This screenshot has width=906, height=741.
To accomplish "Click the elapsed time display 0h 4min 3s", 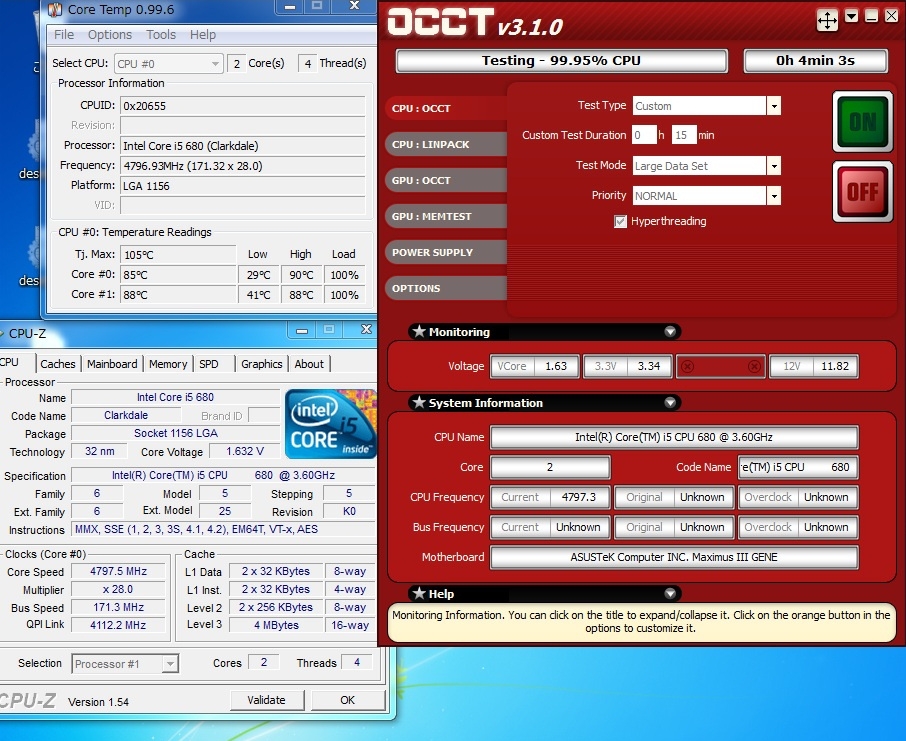I will pyautogui.click(x=815, y=61).
